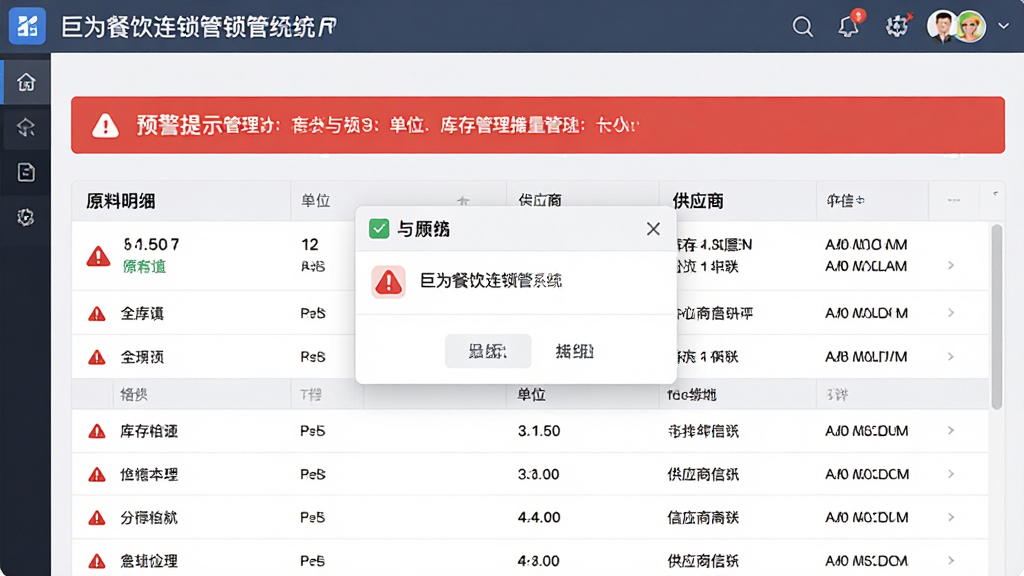Select the 4.4.00 value cell

pos(539,517)
